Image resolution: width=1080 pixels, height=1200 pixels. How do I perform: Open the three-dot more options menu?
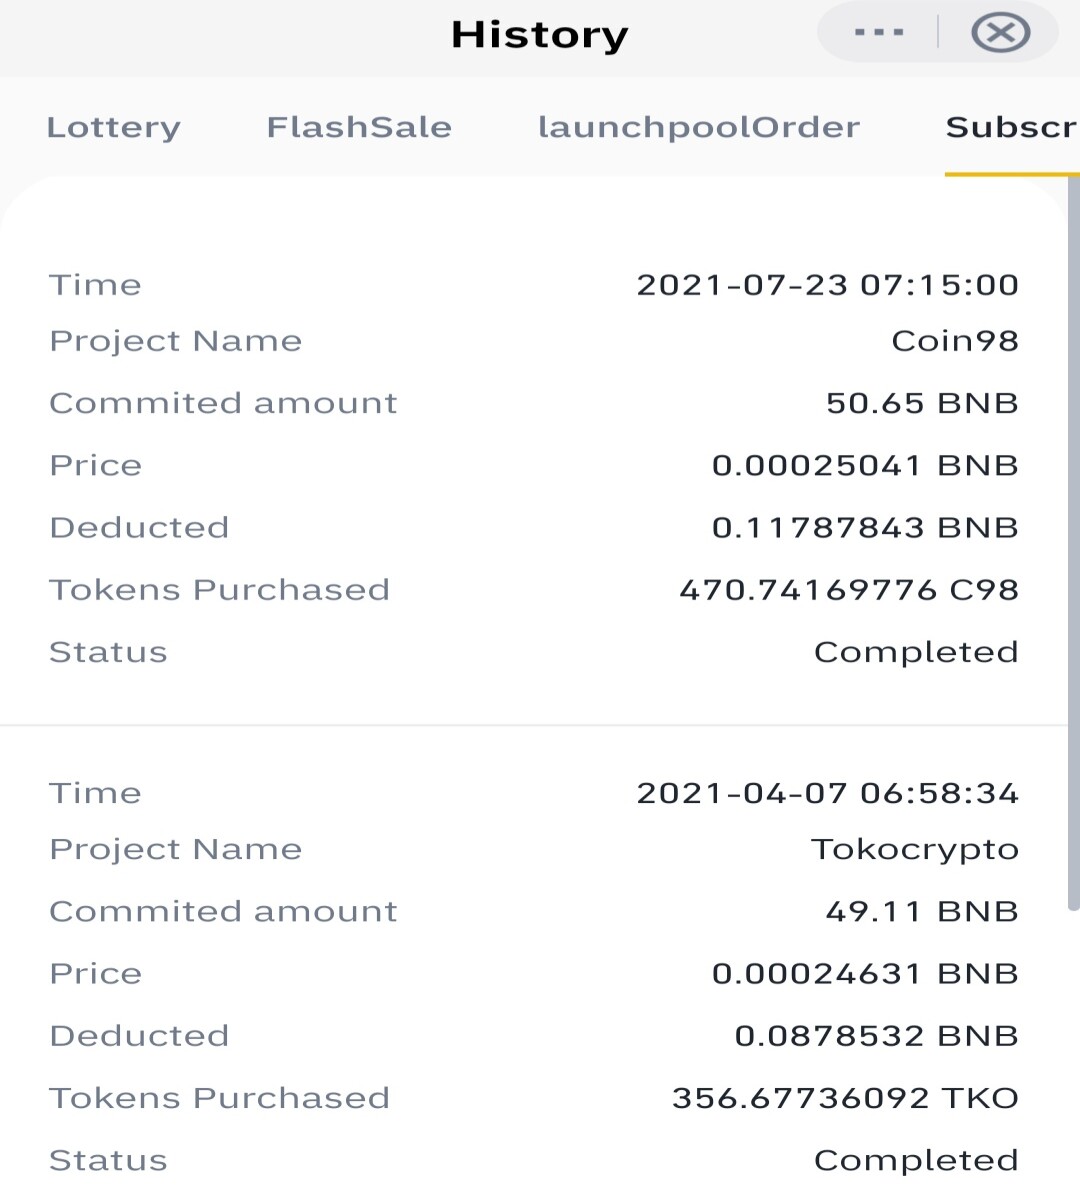click(x=879, y=33)
